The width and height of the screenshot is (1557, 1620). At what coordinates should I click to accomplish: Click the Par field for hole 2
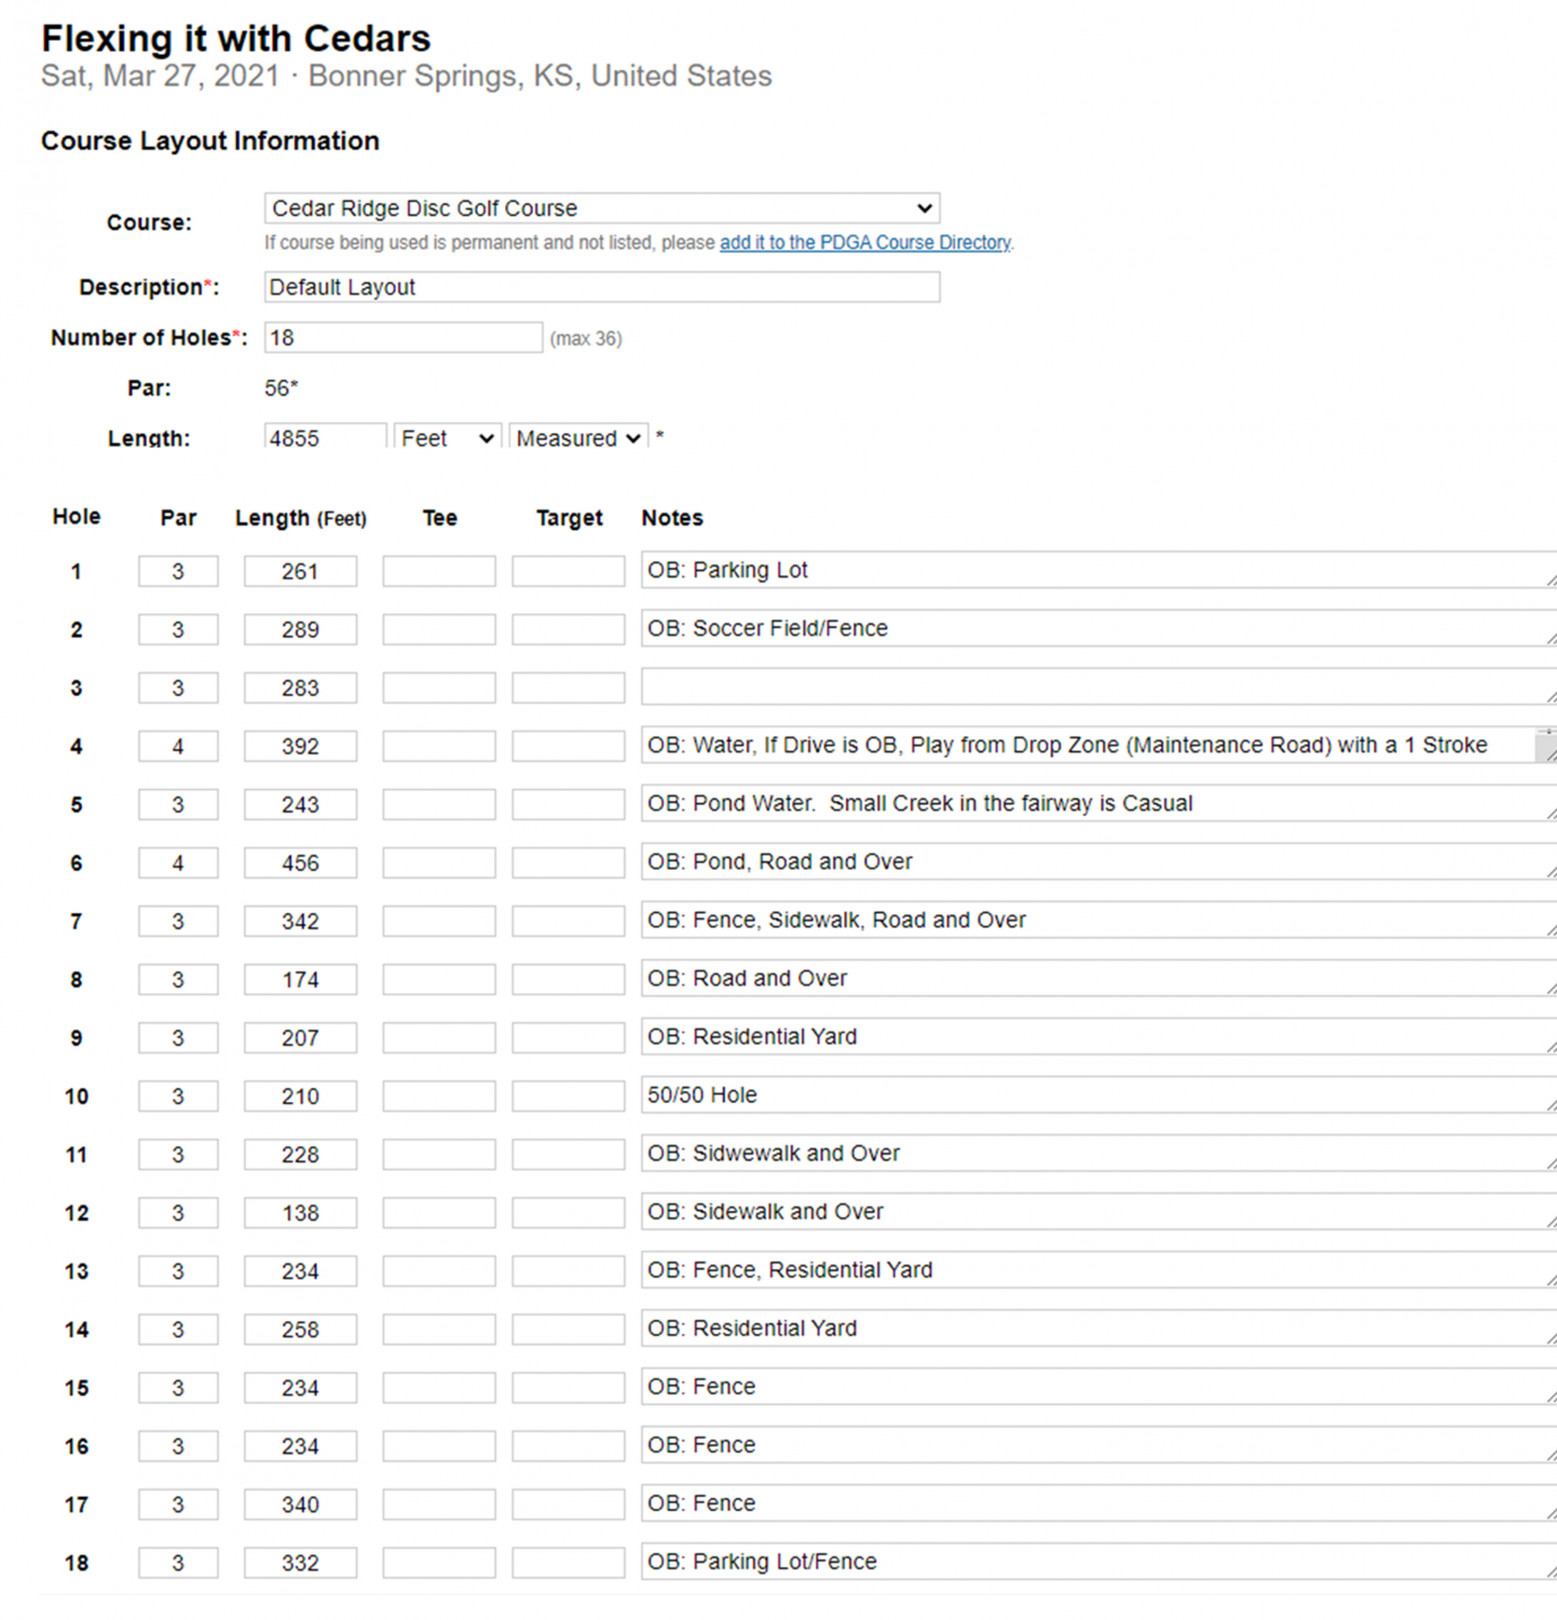point(178,629)
